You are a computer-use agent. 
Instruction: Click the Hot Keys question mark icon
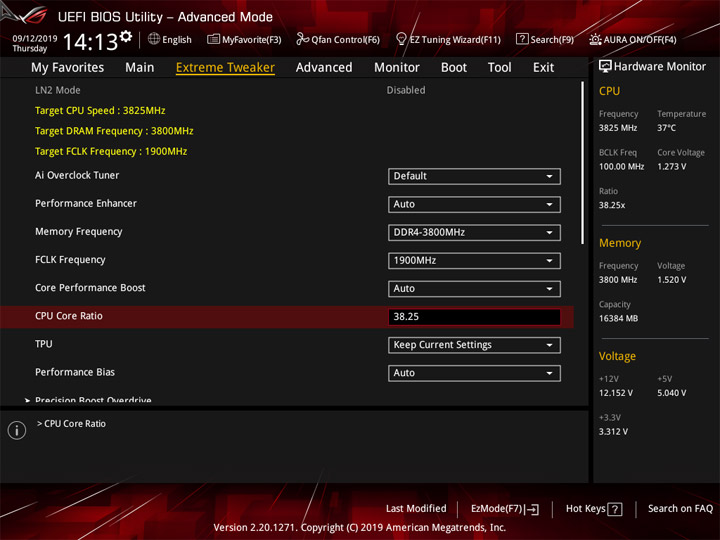(615, 509)
